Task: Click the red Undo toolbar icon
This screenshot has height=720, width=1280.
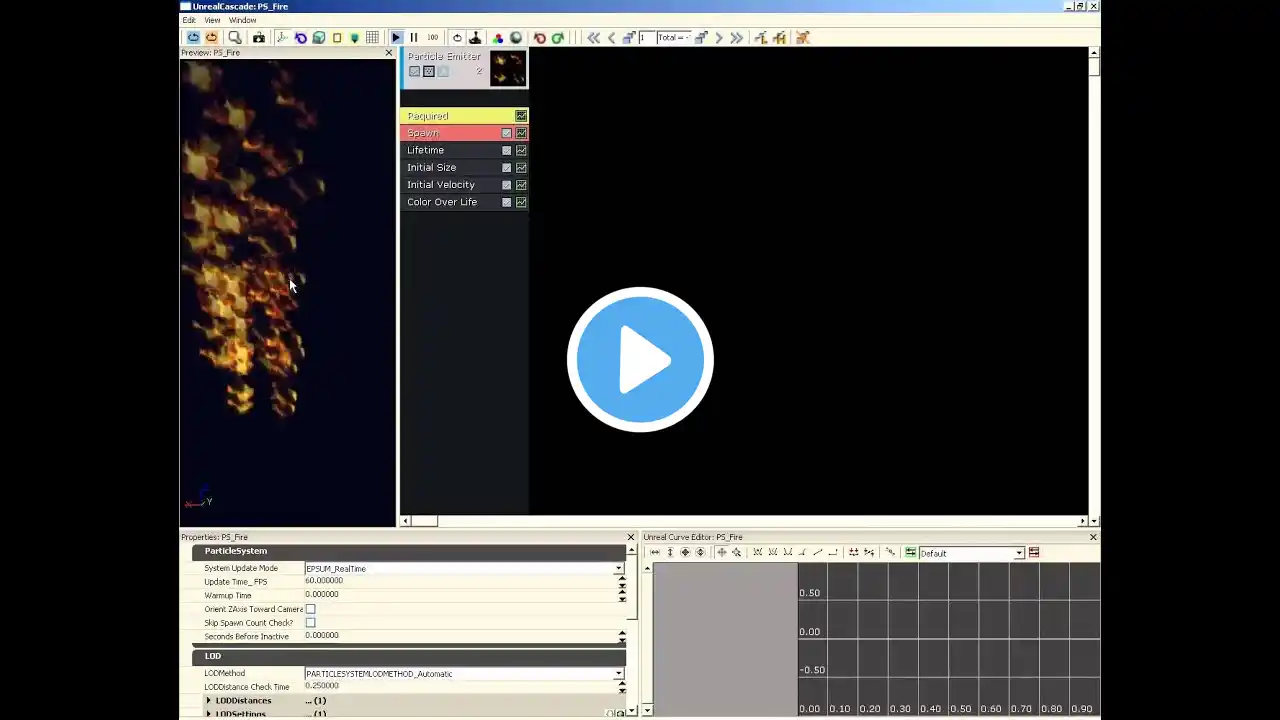Action: pyautogui.click(x=540, y=38)
